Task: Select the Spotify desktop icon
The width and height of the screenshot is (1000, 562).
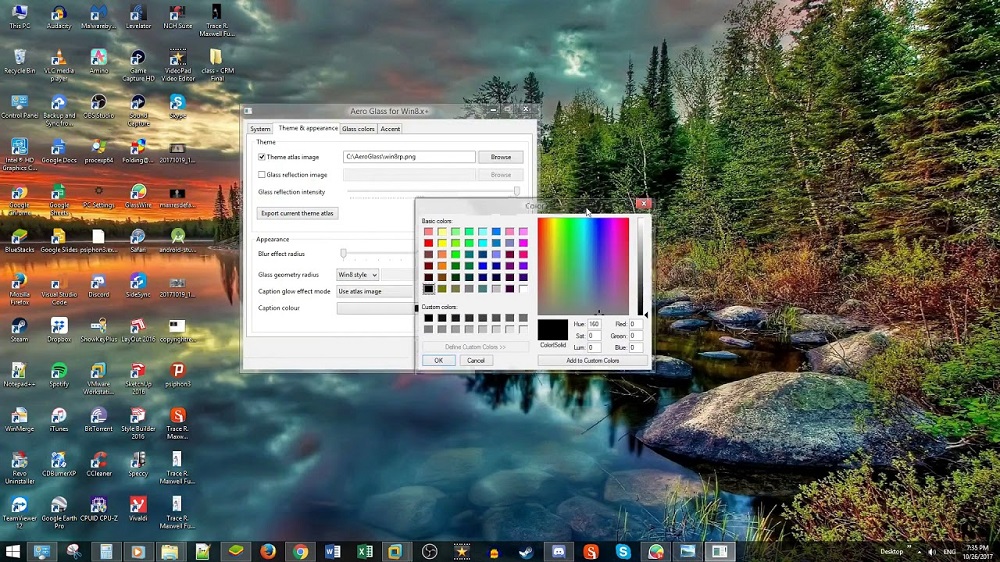Action: (59, 374)
